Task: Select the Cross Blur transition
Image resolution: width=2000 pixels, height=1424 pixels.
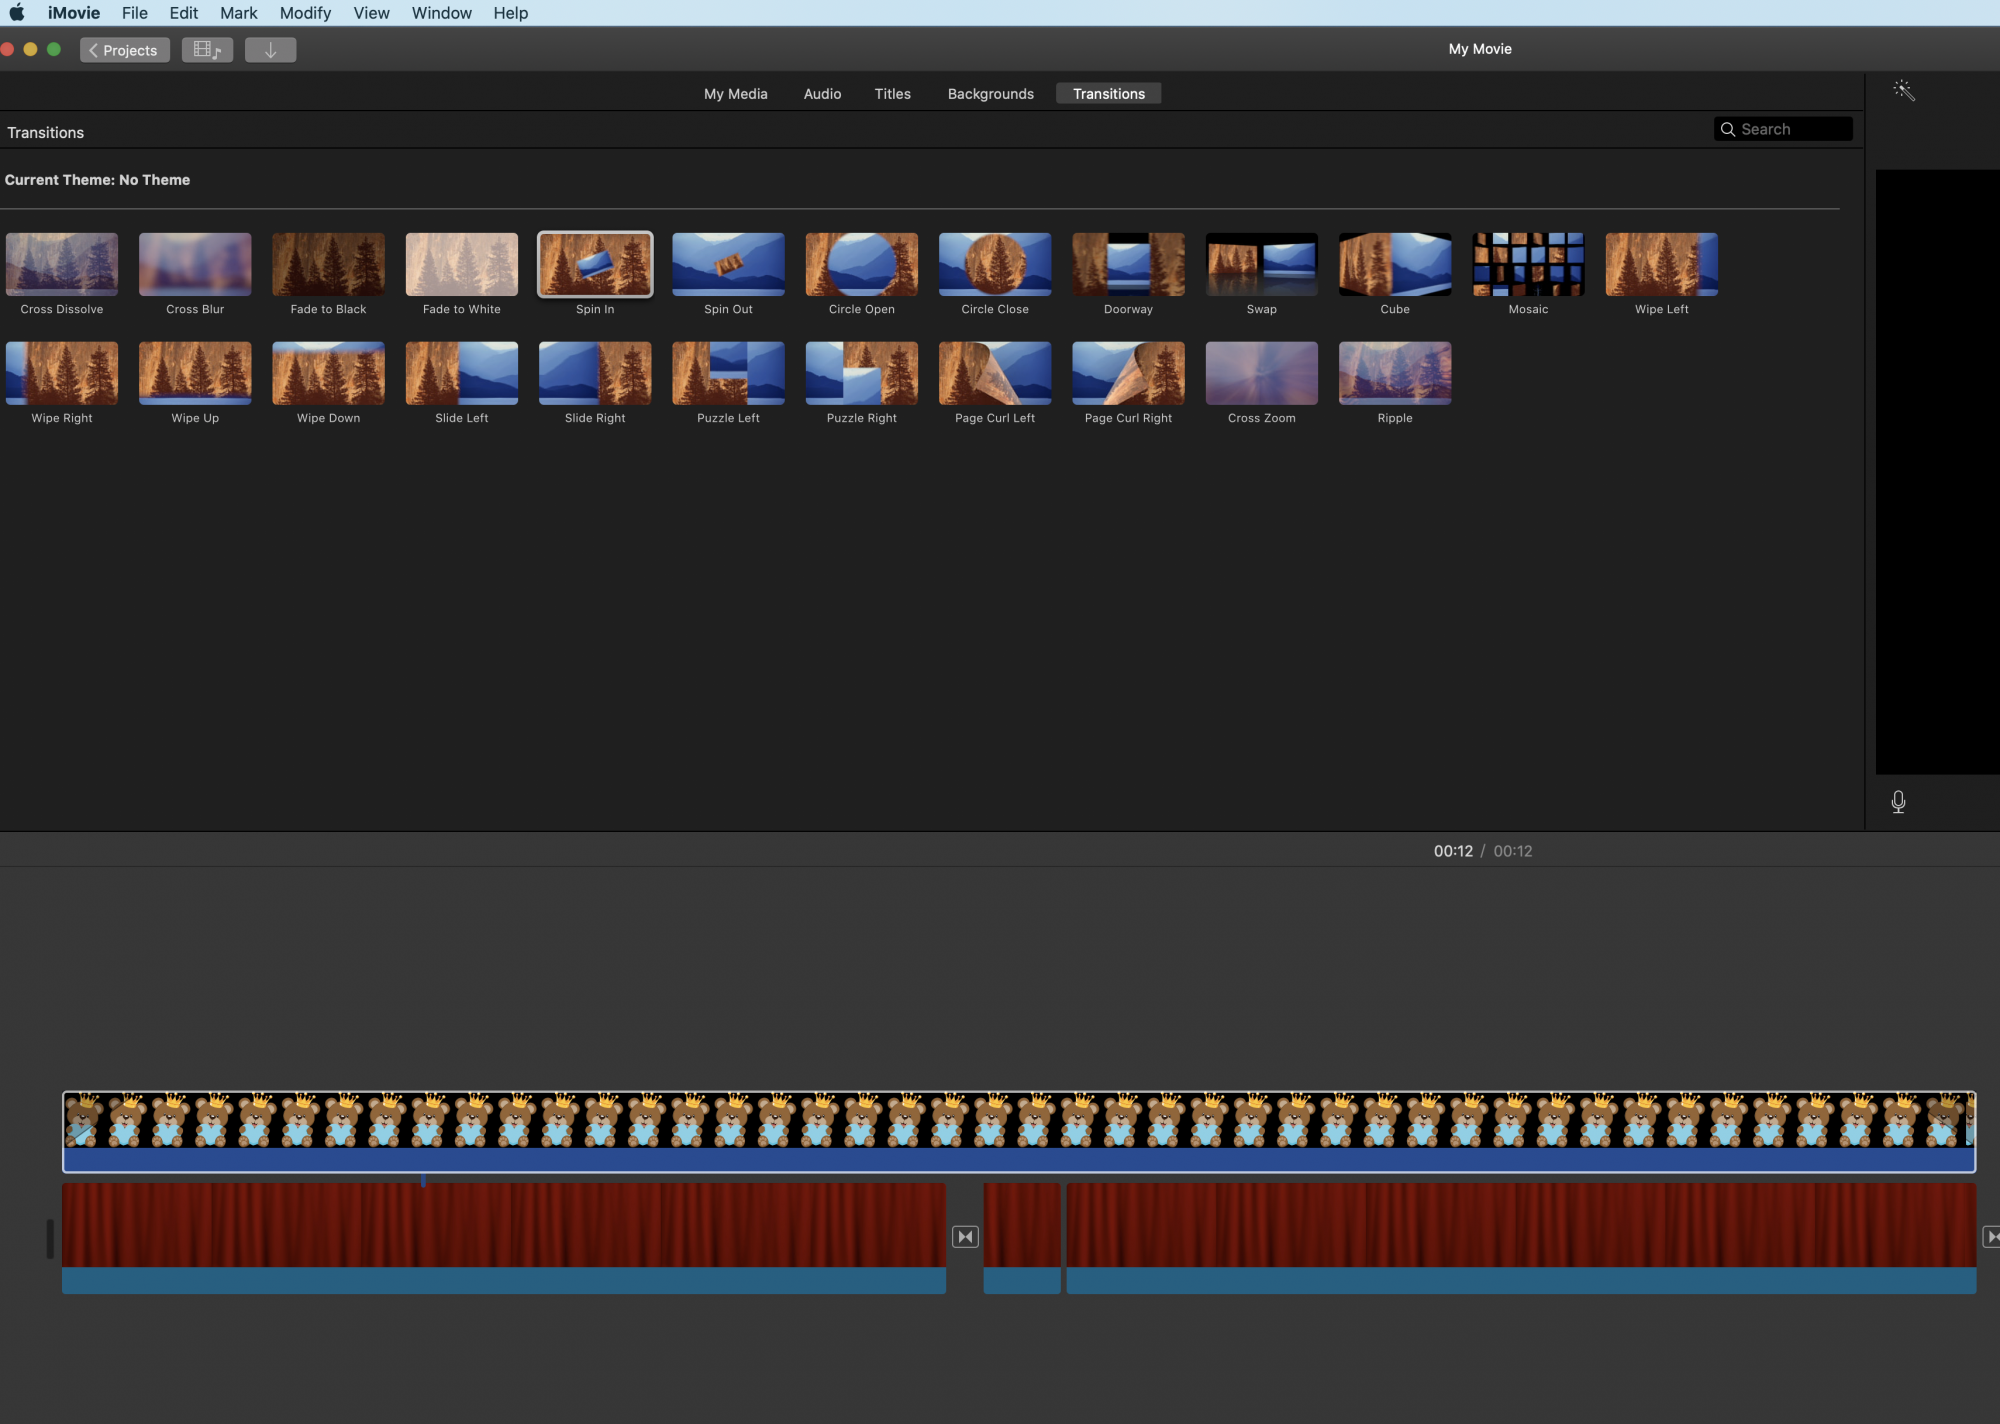Action: [195, 265]
